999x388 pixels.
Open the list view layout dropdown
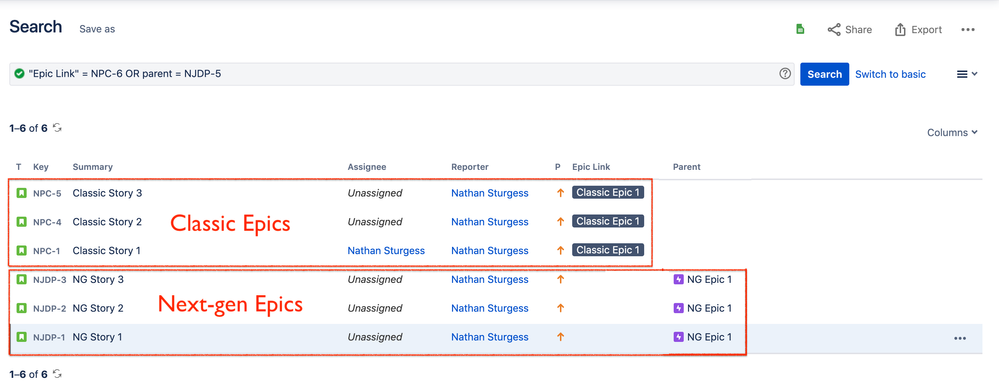(967, 74)
